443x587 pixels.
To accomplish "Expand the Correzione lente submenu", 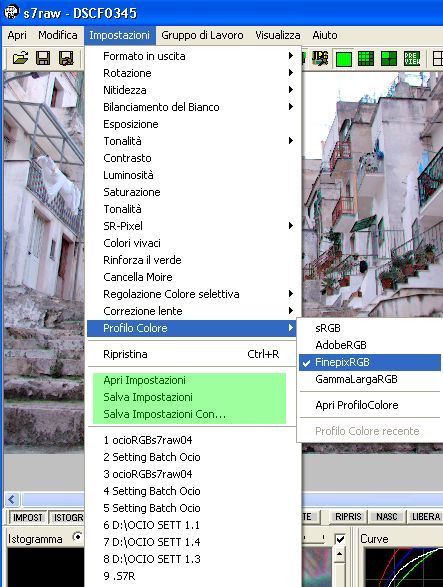I will point(193,311).
